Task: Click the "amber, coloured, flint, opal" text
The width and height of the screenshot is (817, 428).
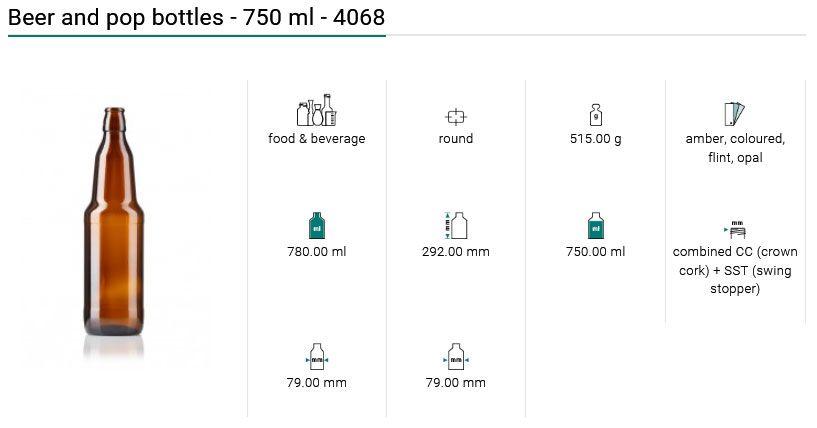Action: 735,148
